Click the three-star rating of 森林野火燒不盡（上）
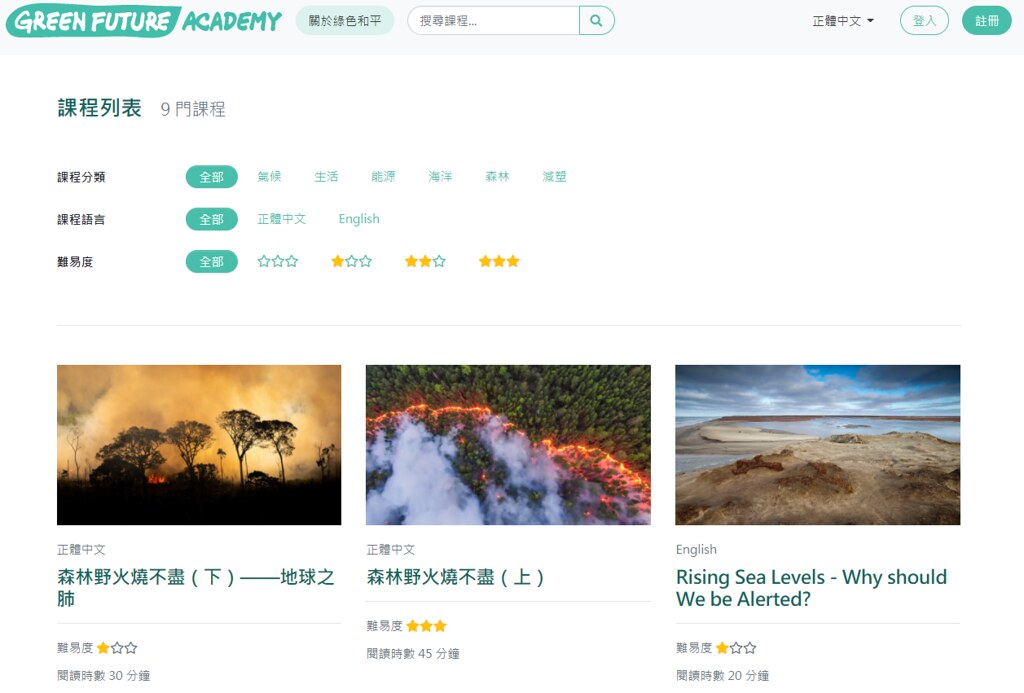Screen dimensions: 1024x693 426,626
